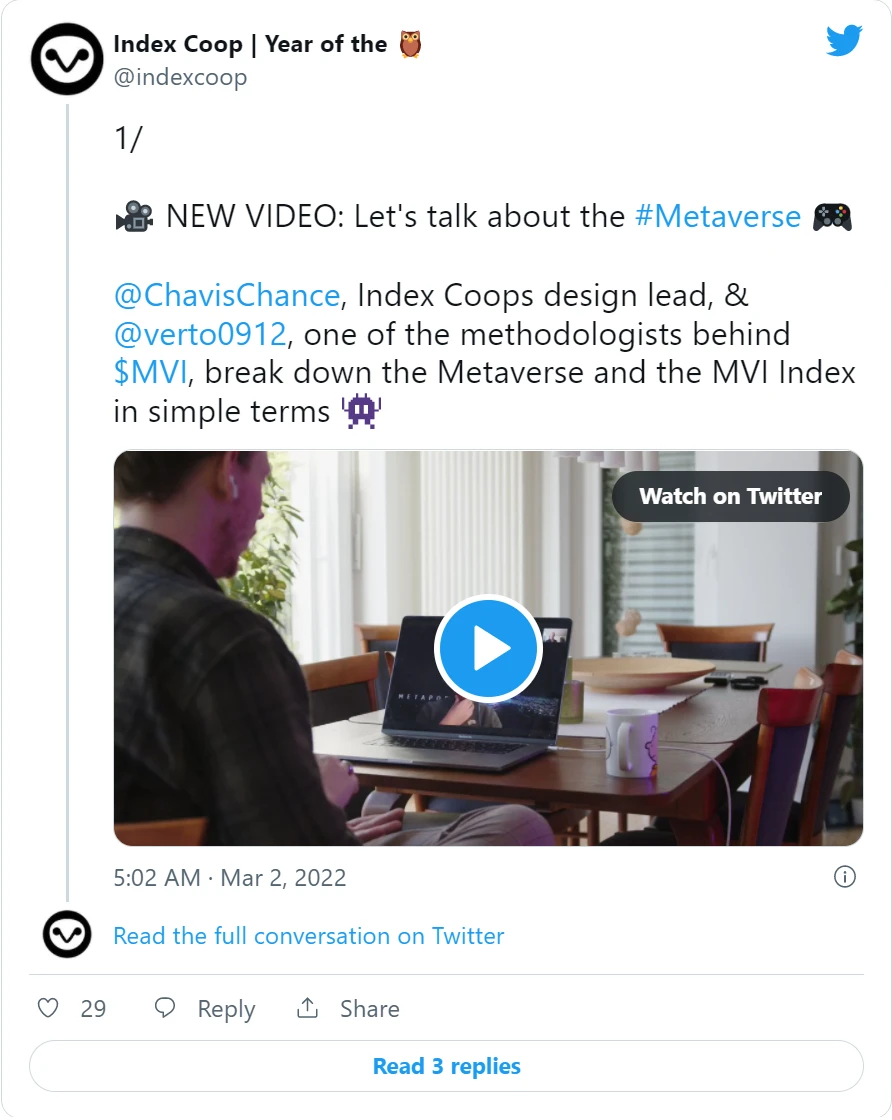The height and width of the screenshot is (1120, 892).
Task: Open the tweet info icon
Action: 845,876
